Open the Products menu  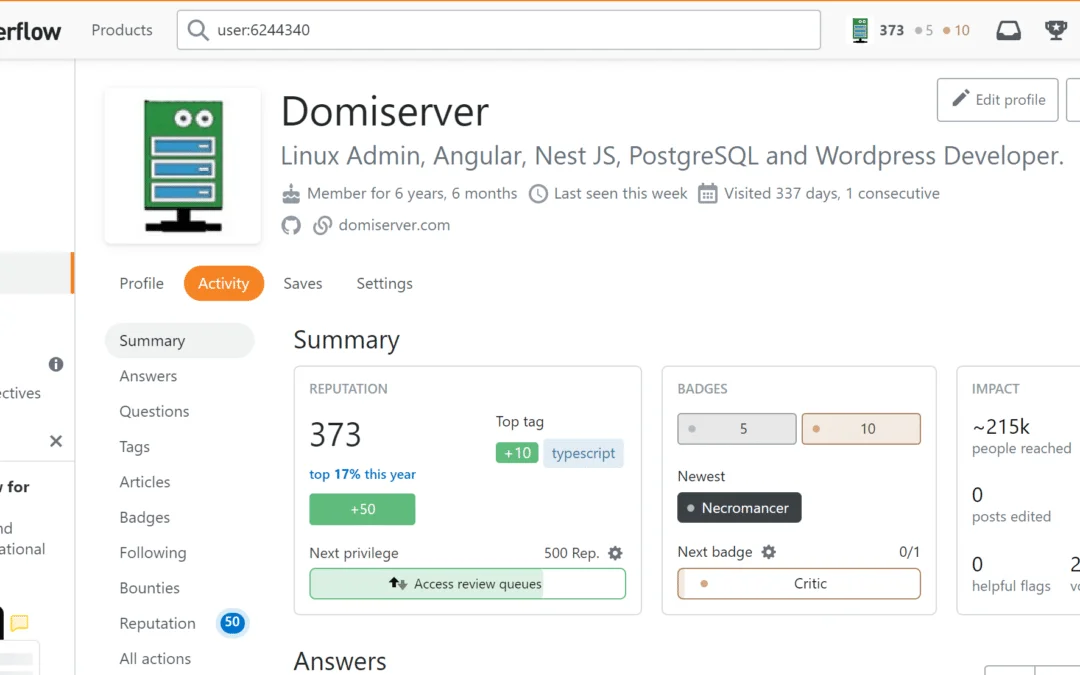[x=122, y=30]
